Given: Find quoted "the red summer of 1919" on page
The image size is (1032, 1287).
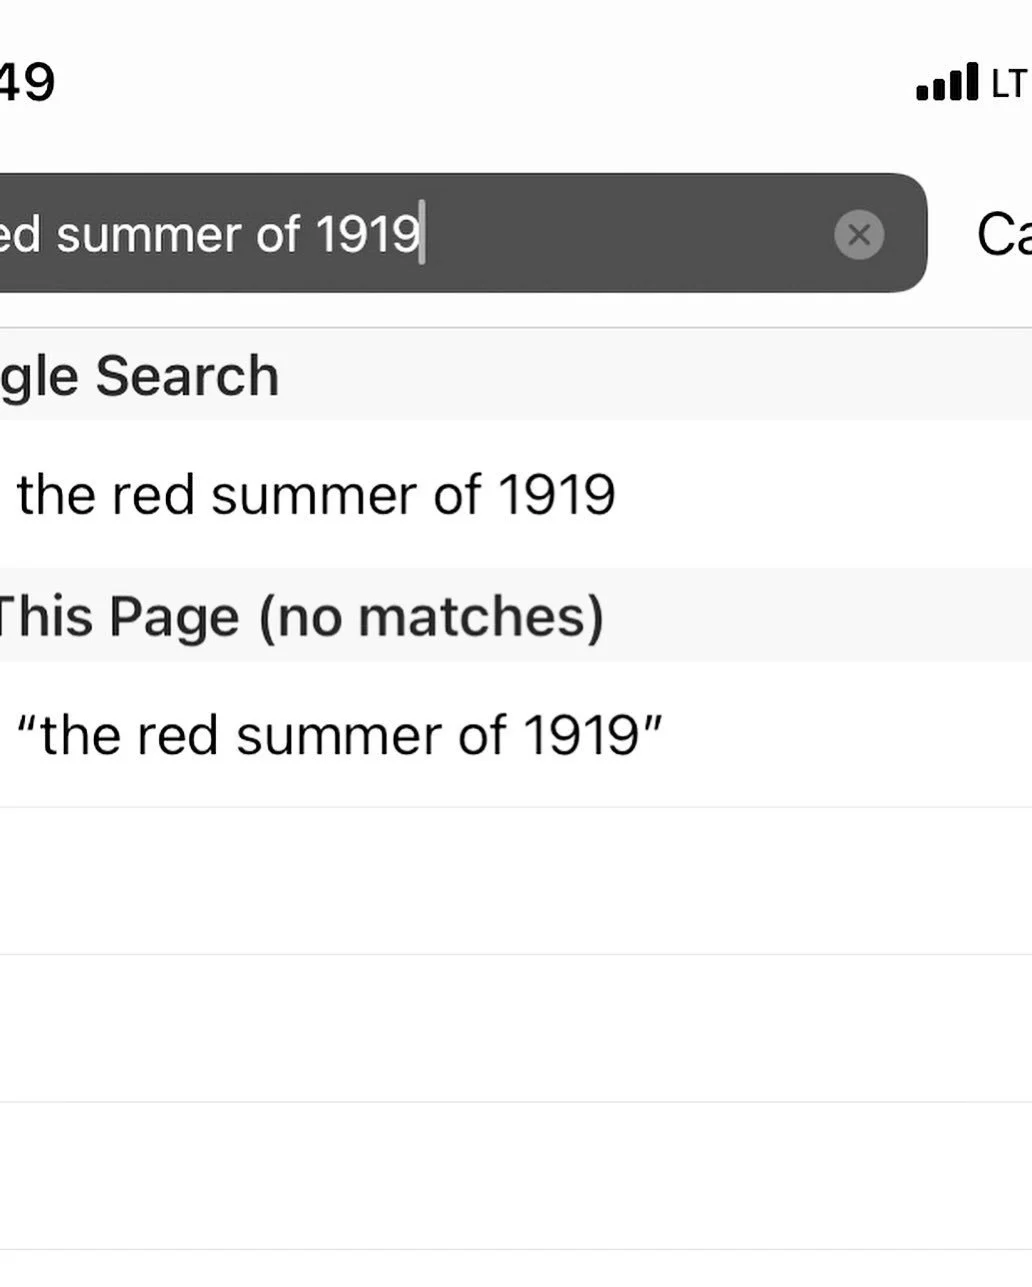Looking at the screenshot, I should coord(340,735).
